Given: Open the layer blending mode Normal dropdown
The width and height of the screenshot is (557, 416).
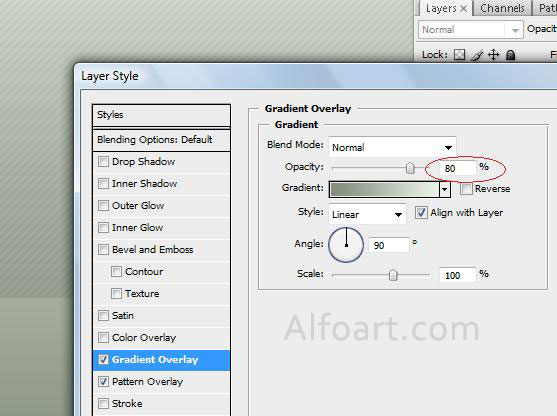Looking at the screenshot, I should [x=470, y=30].
